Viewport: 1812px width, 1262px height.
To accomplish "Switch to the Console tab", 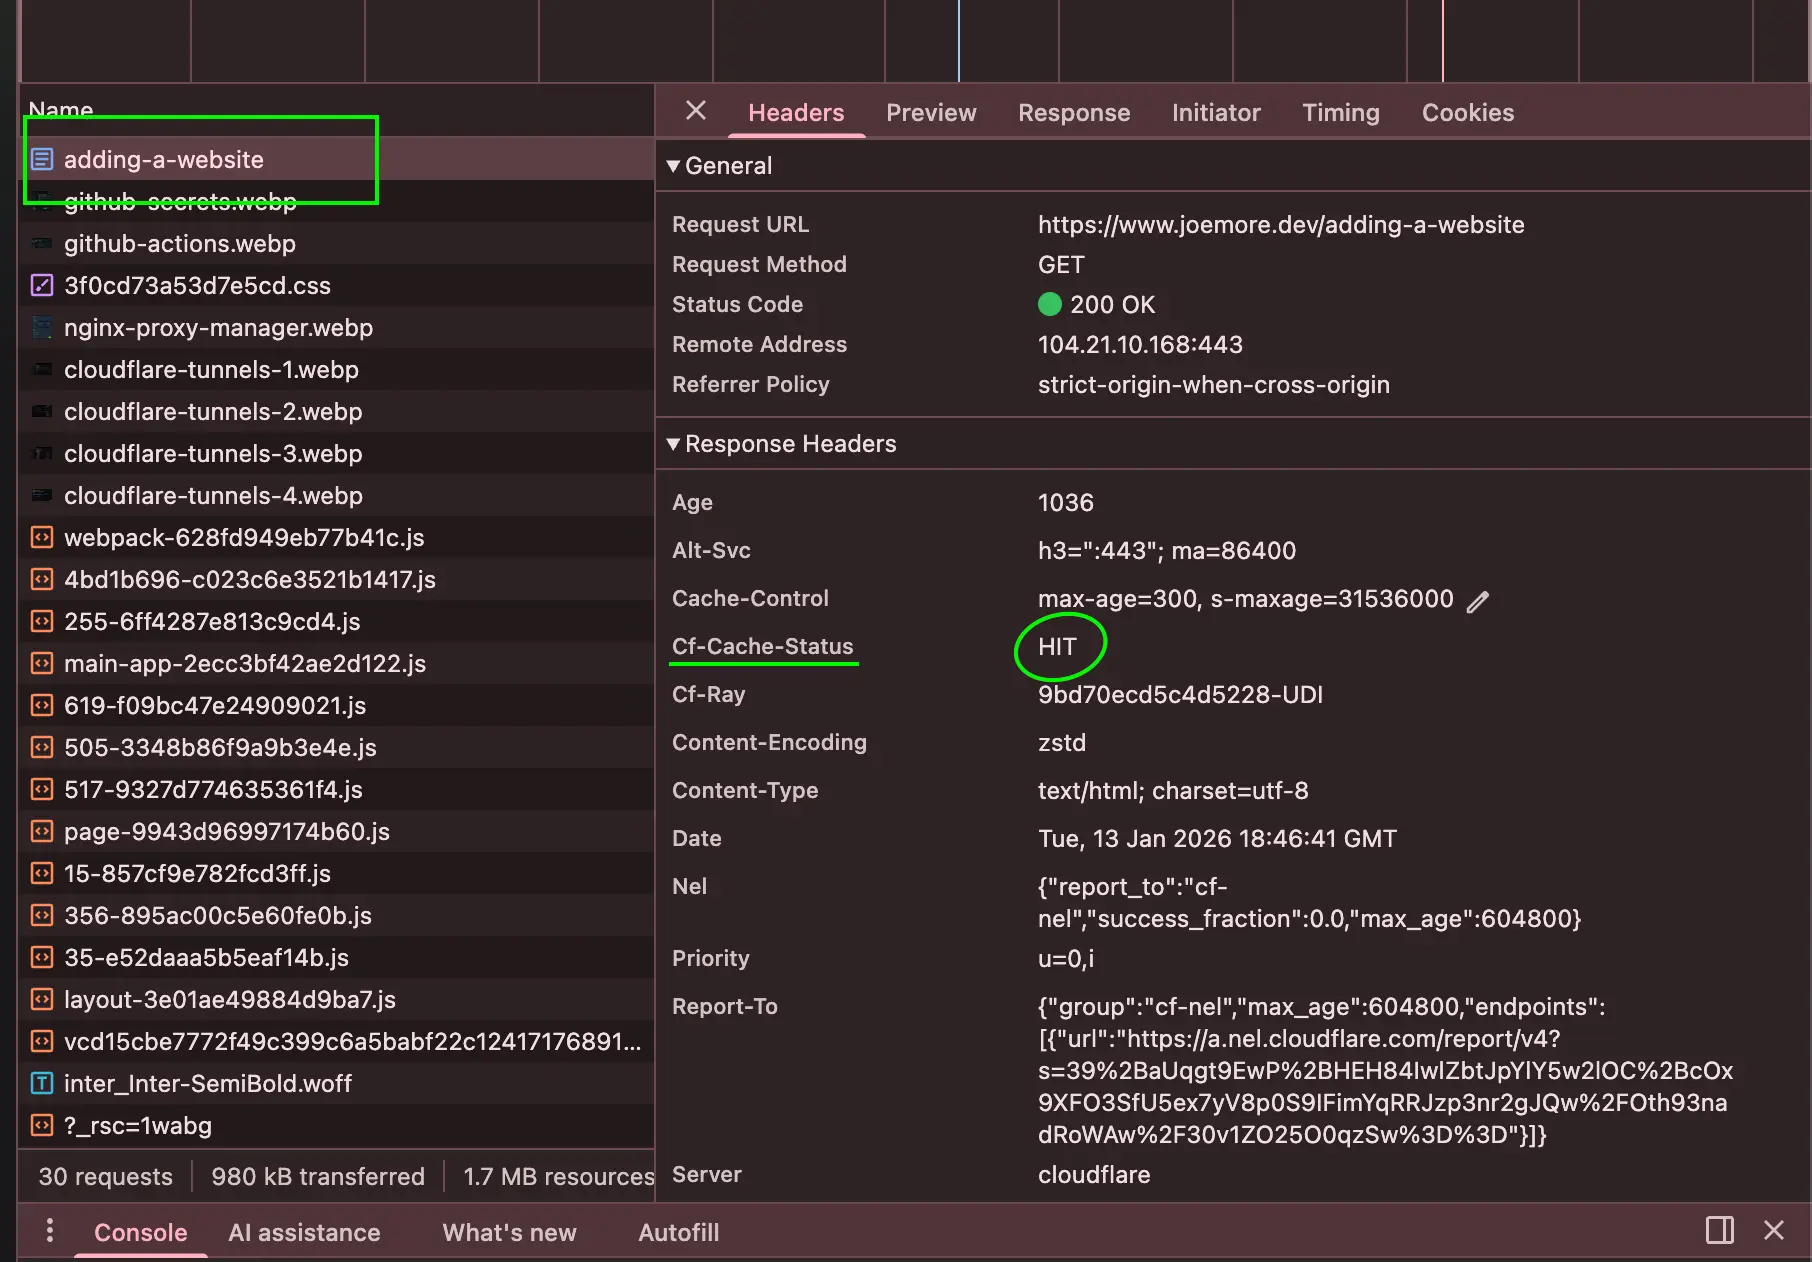I will pyautogui.click(x=140, y=1232).
